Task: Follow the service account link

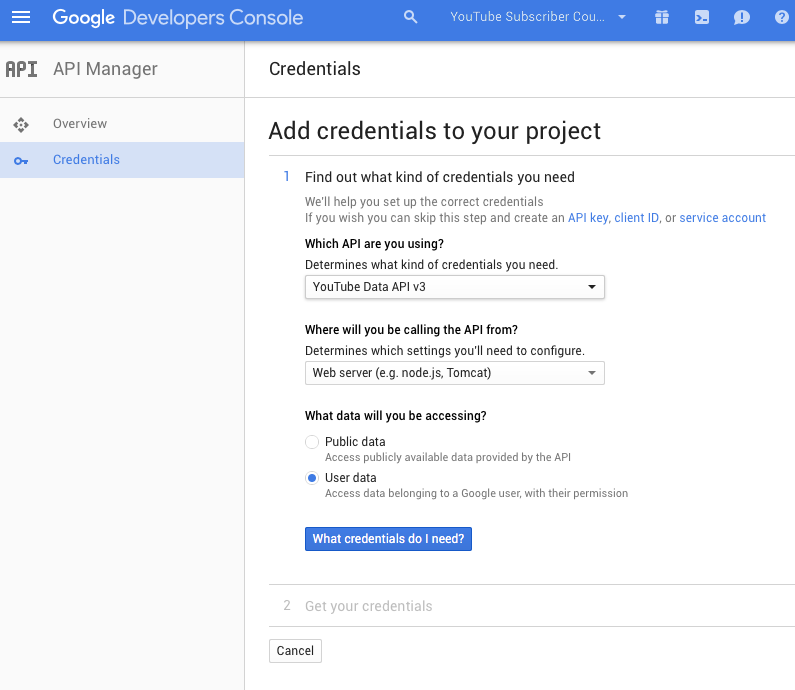Action: [x=722, y=217]
